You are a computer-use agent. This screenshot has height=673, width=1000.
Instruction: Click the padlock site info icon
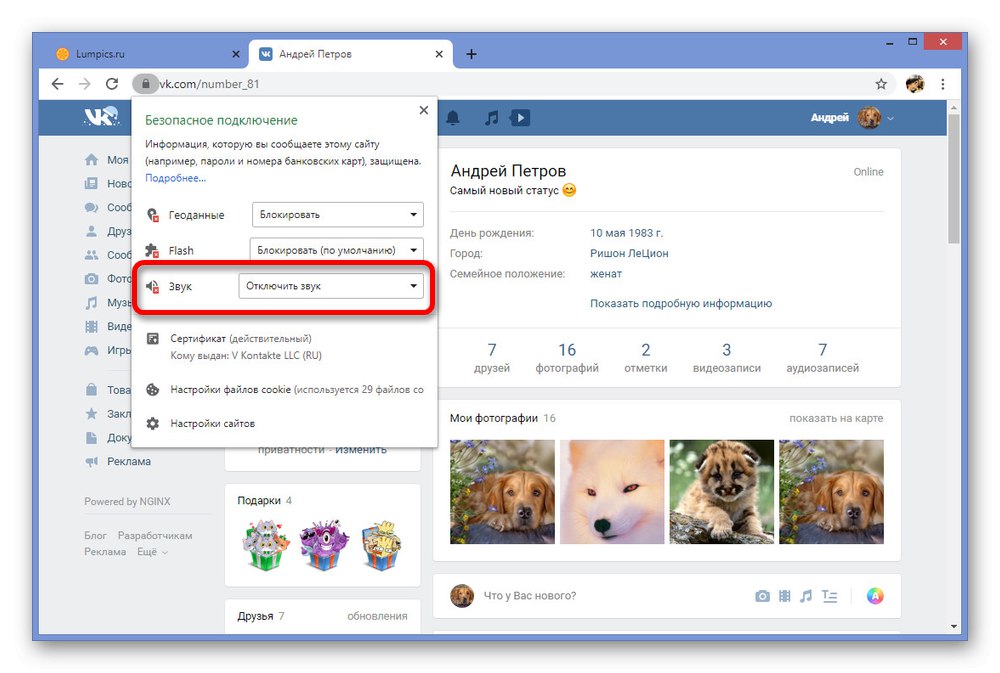[145, 84]
